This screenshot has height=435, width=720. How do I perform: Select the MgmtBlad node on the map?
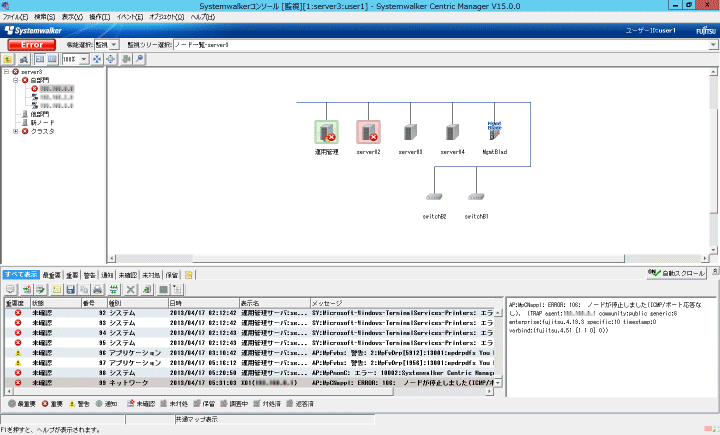(495, 131)
